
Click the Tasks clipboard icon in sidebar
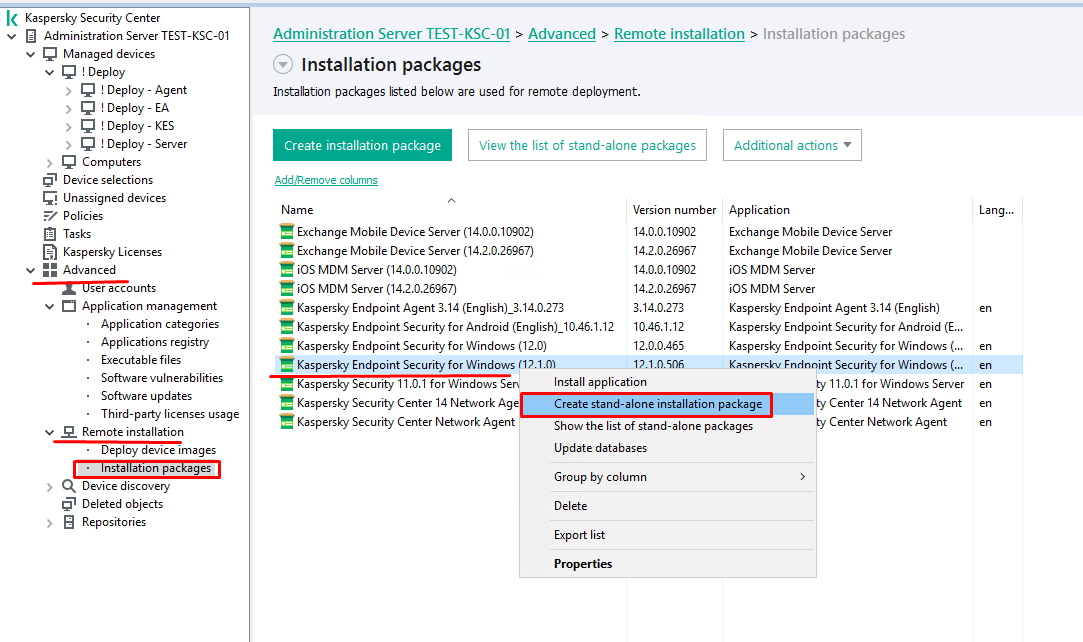[x=50, y=234]
